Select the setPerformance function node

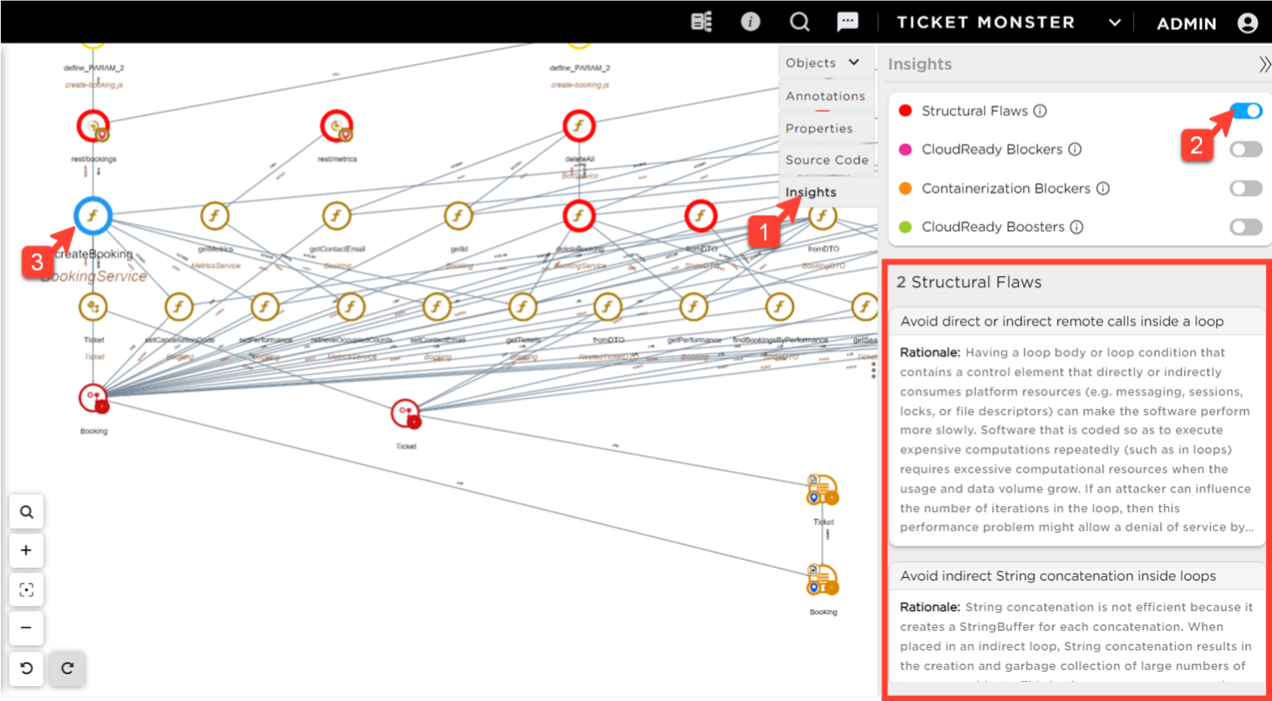(x=265, y=307)
